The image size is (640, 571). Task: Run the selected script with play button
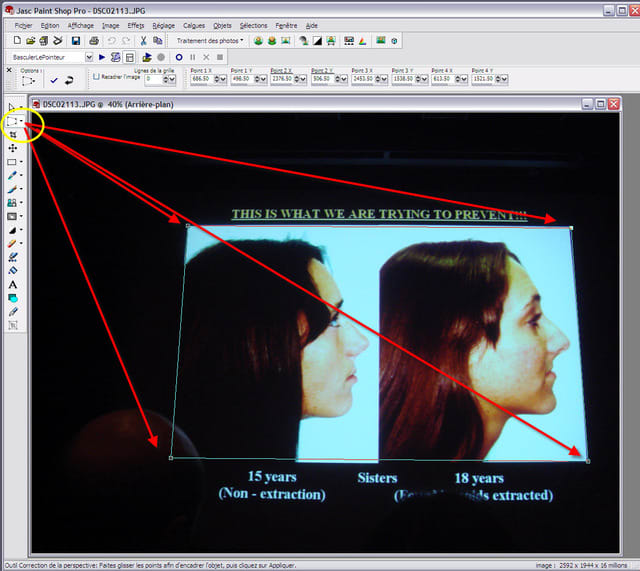102,57
